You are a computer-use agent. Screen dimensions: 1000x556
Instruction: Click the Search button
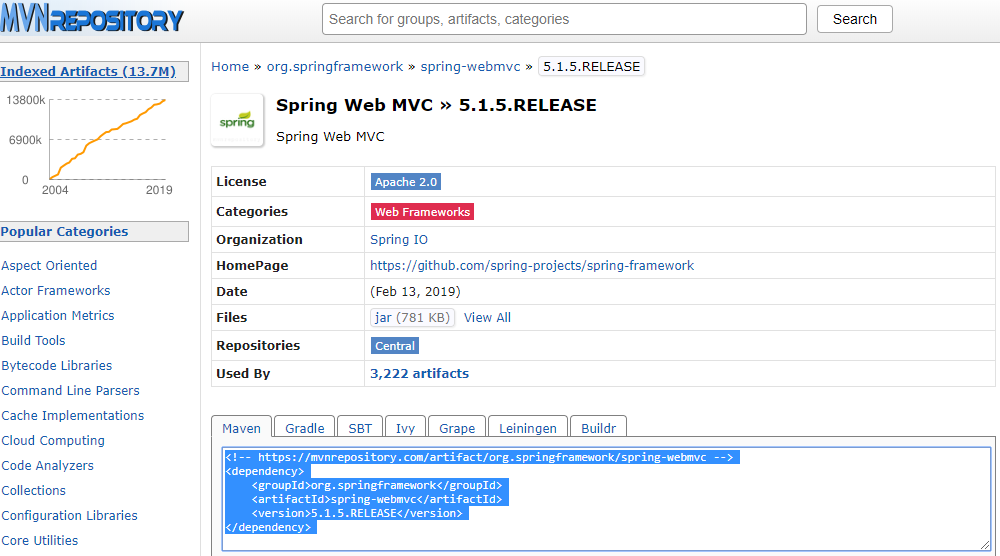[854, 19]
